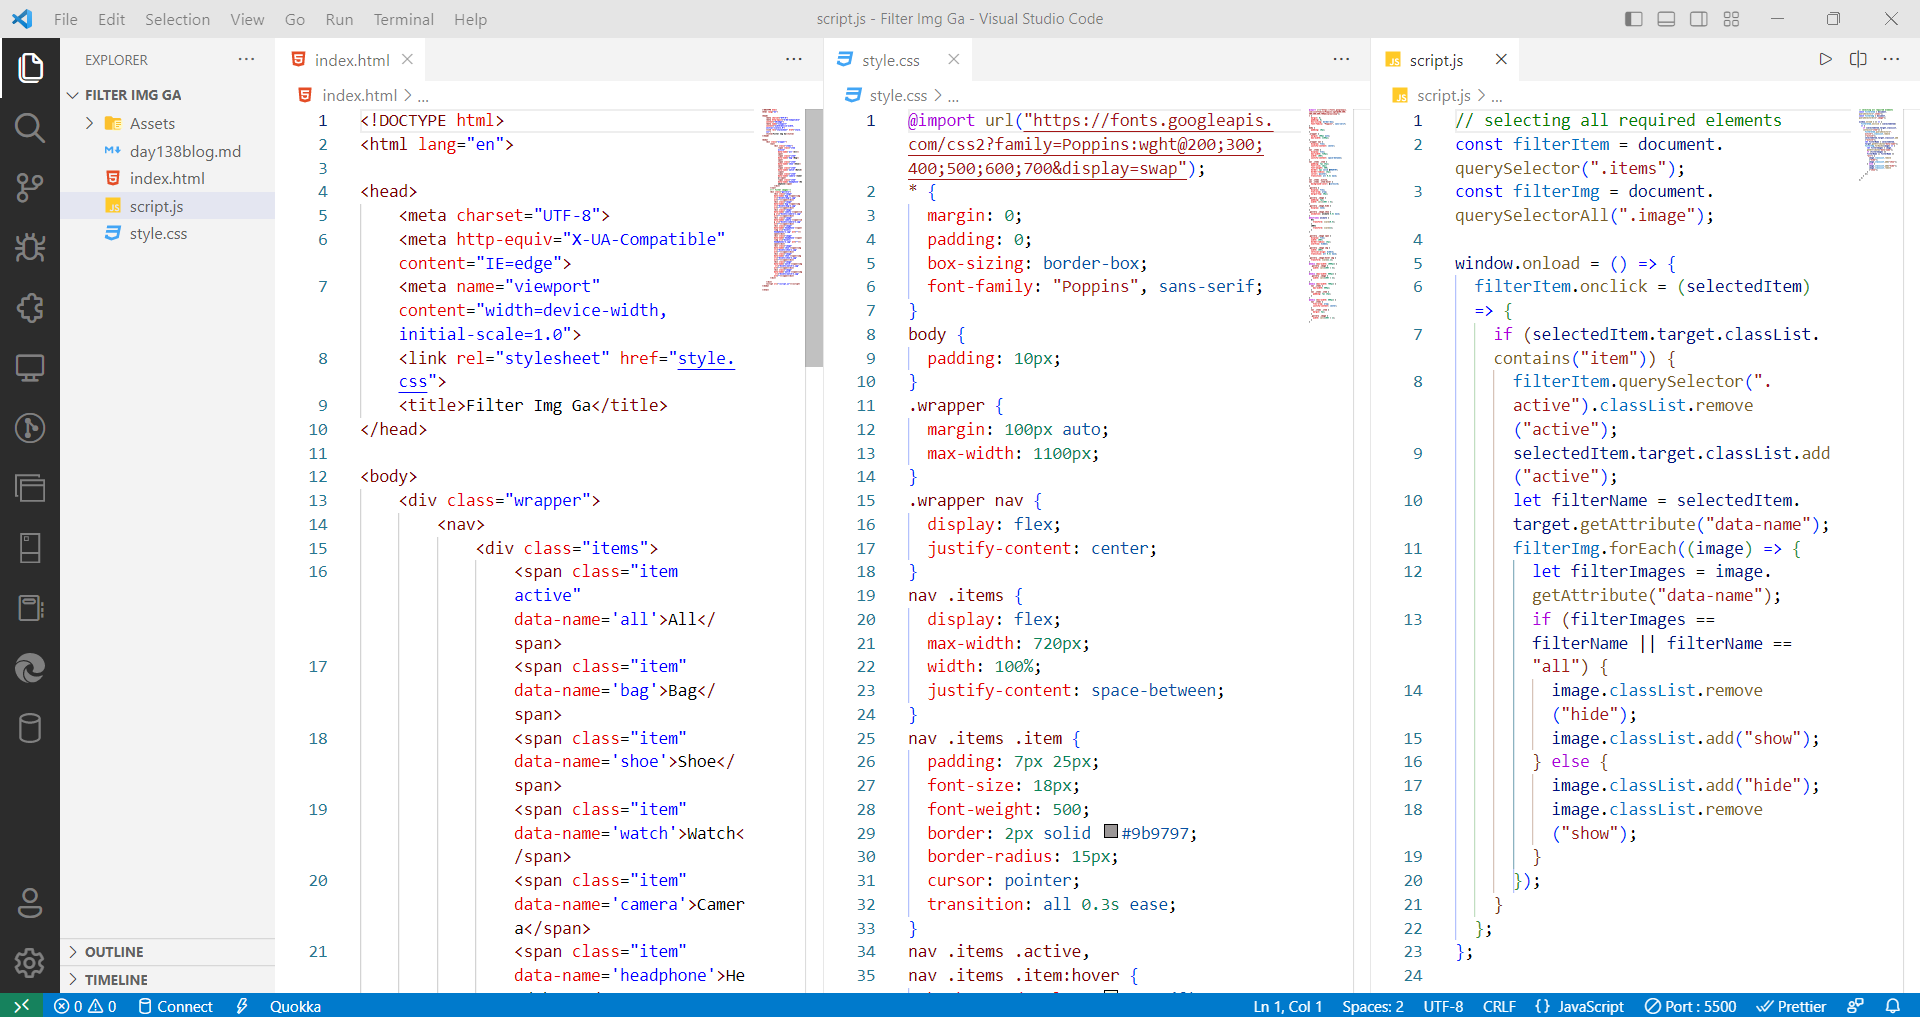Change end of line CRLF setting
This screenshot has width=1920, height=1017.
1499,1006
